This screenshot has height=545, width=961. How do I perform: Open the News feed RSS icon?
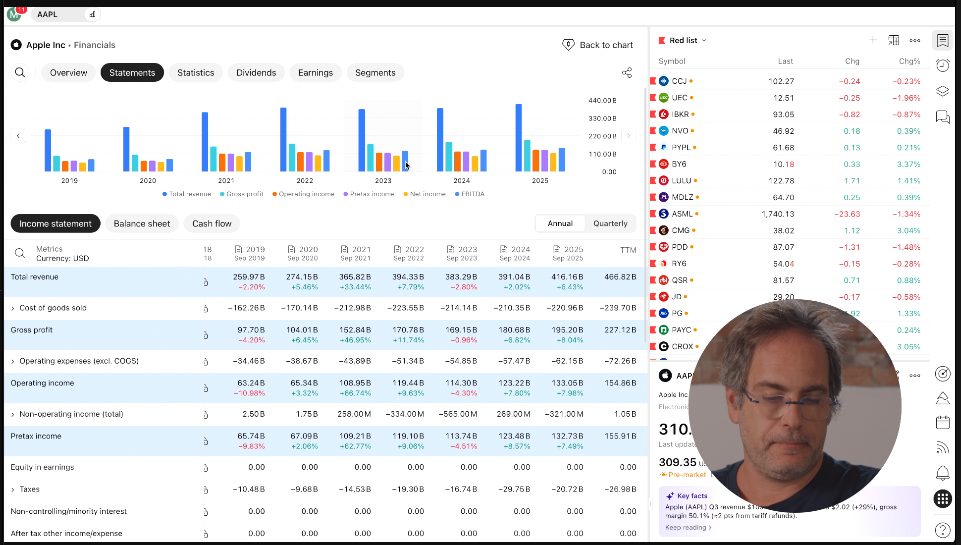click(x=942, y=448)
